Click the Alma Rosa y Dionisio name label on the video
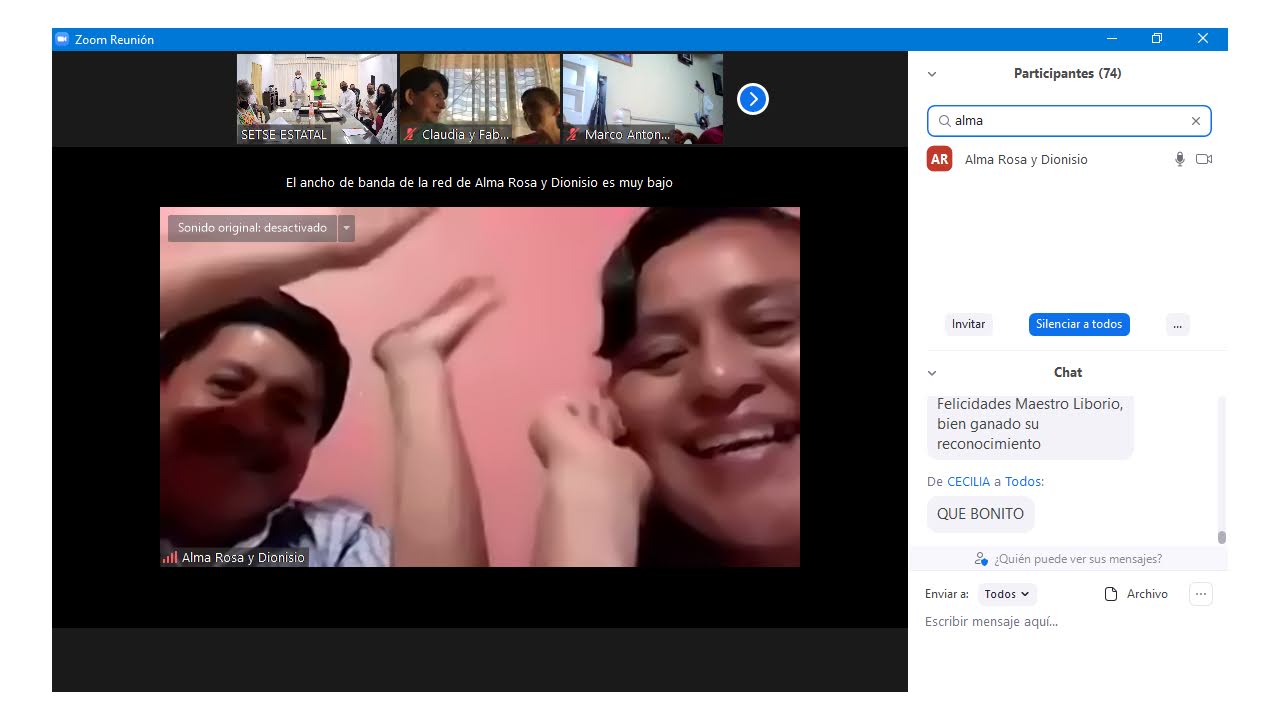The width and height of the screenshot is (1280, 720). coord(243,558)
